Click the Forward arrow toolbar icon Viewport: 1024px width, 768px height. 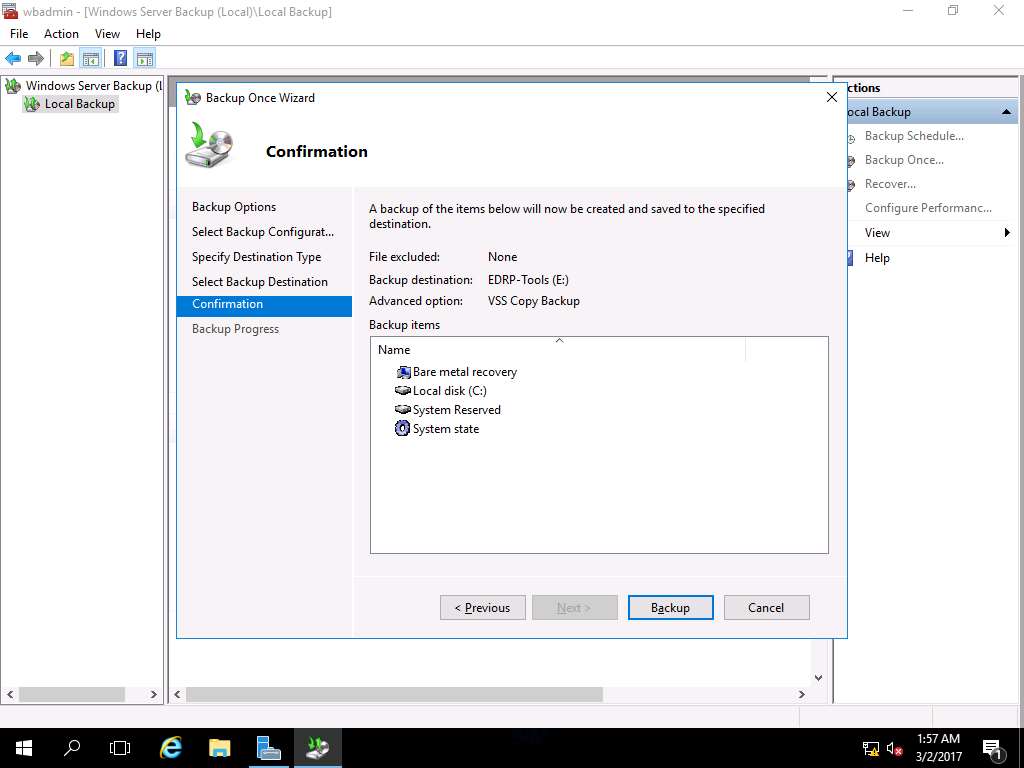tap(36, 59)
